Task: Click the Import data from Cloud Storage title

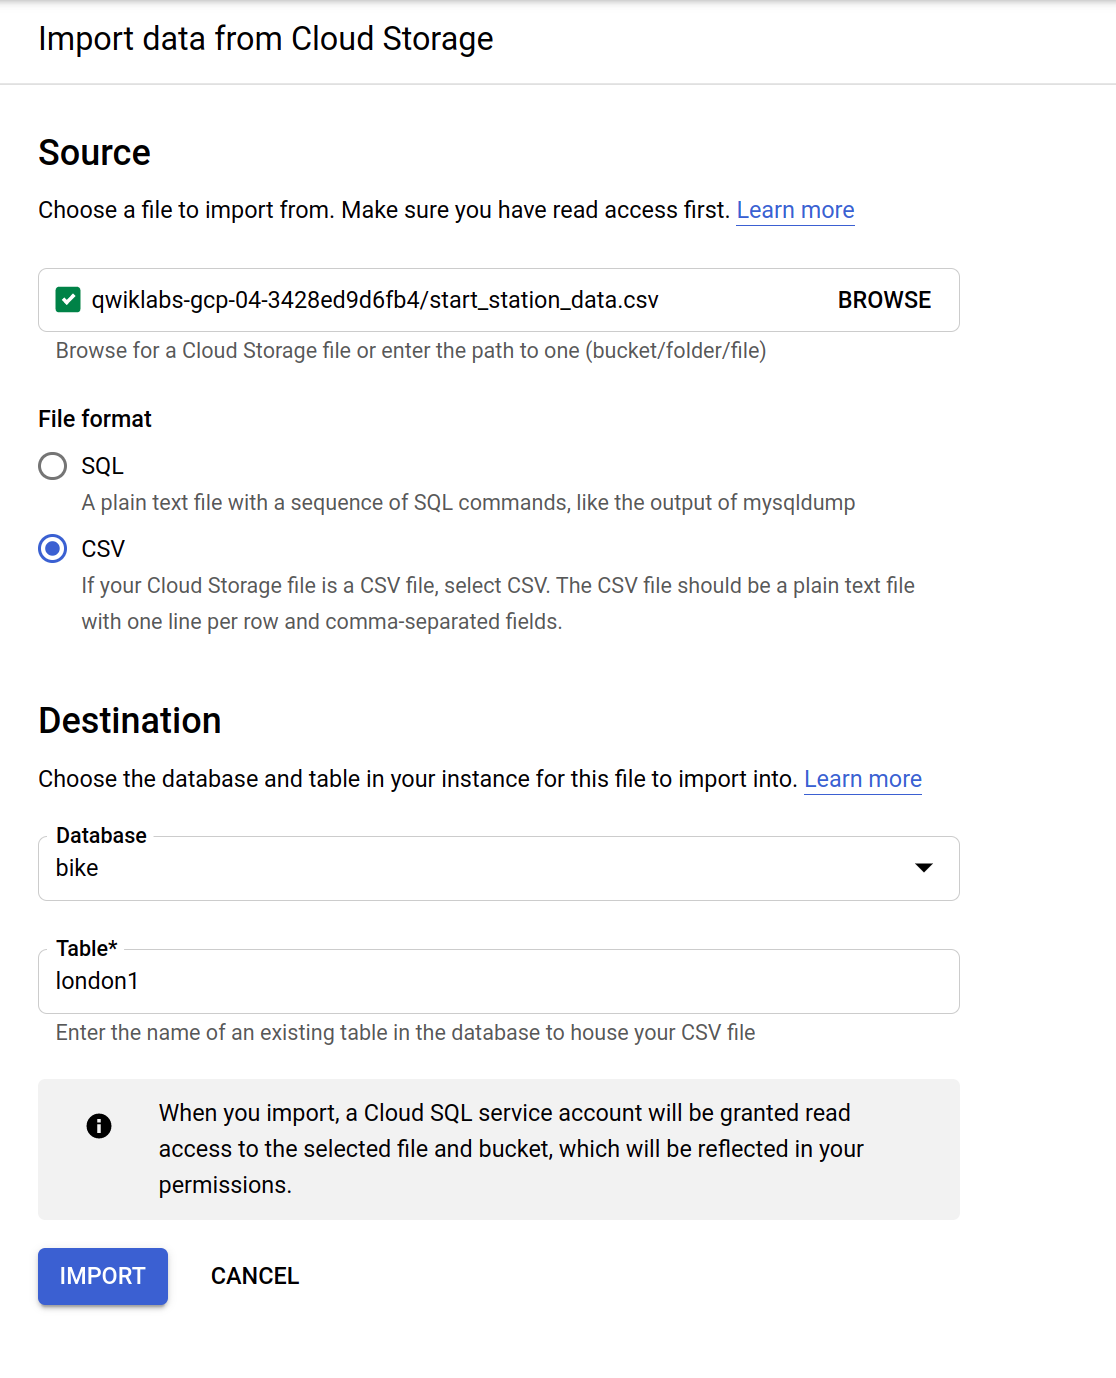Action: click(x=266, y=39)
